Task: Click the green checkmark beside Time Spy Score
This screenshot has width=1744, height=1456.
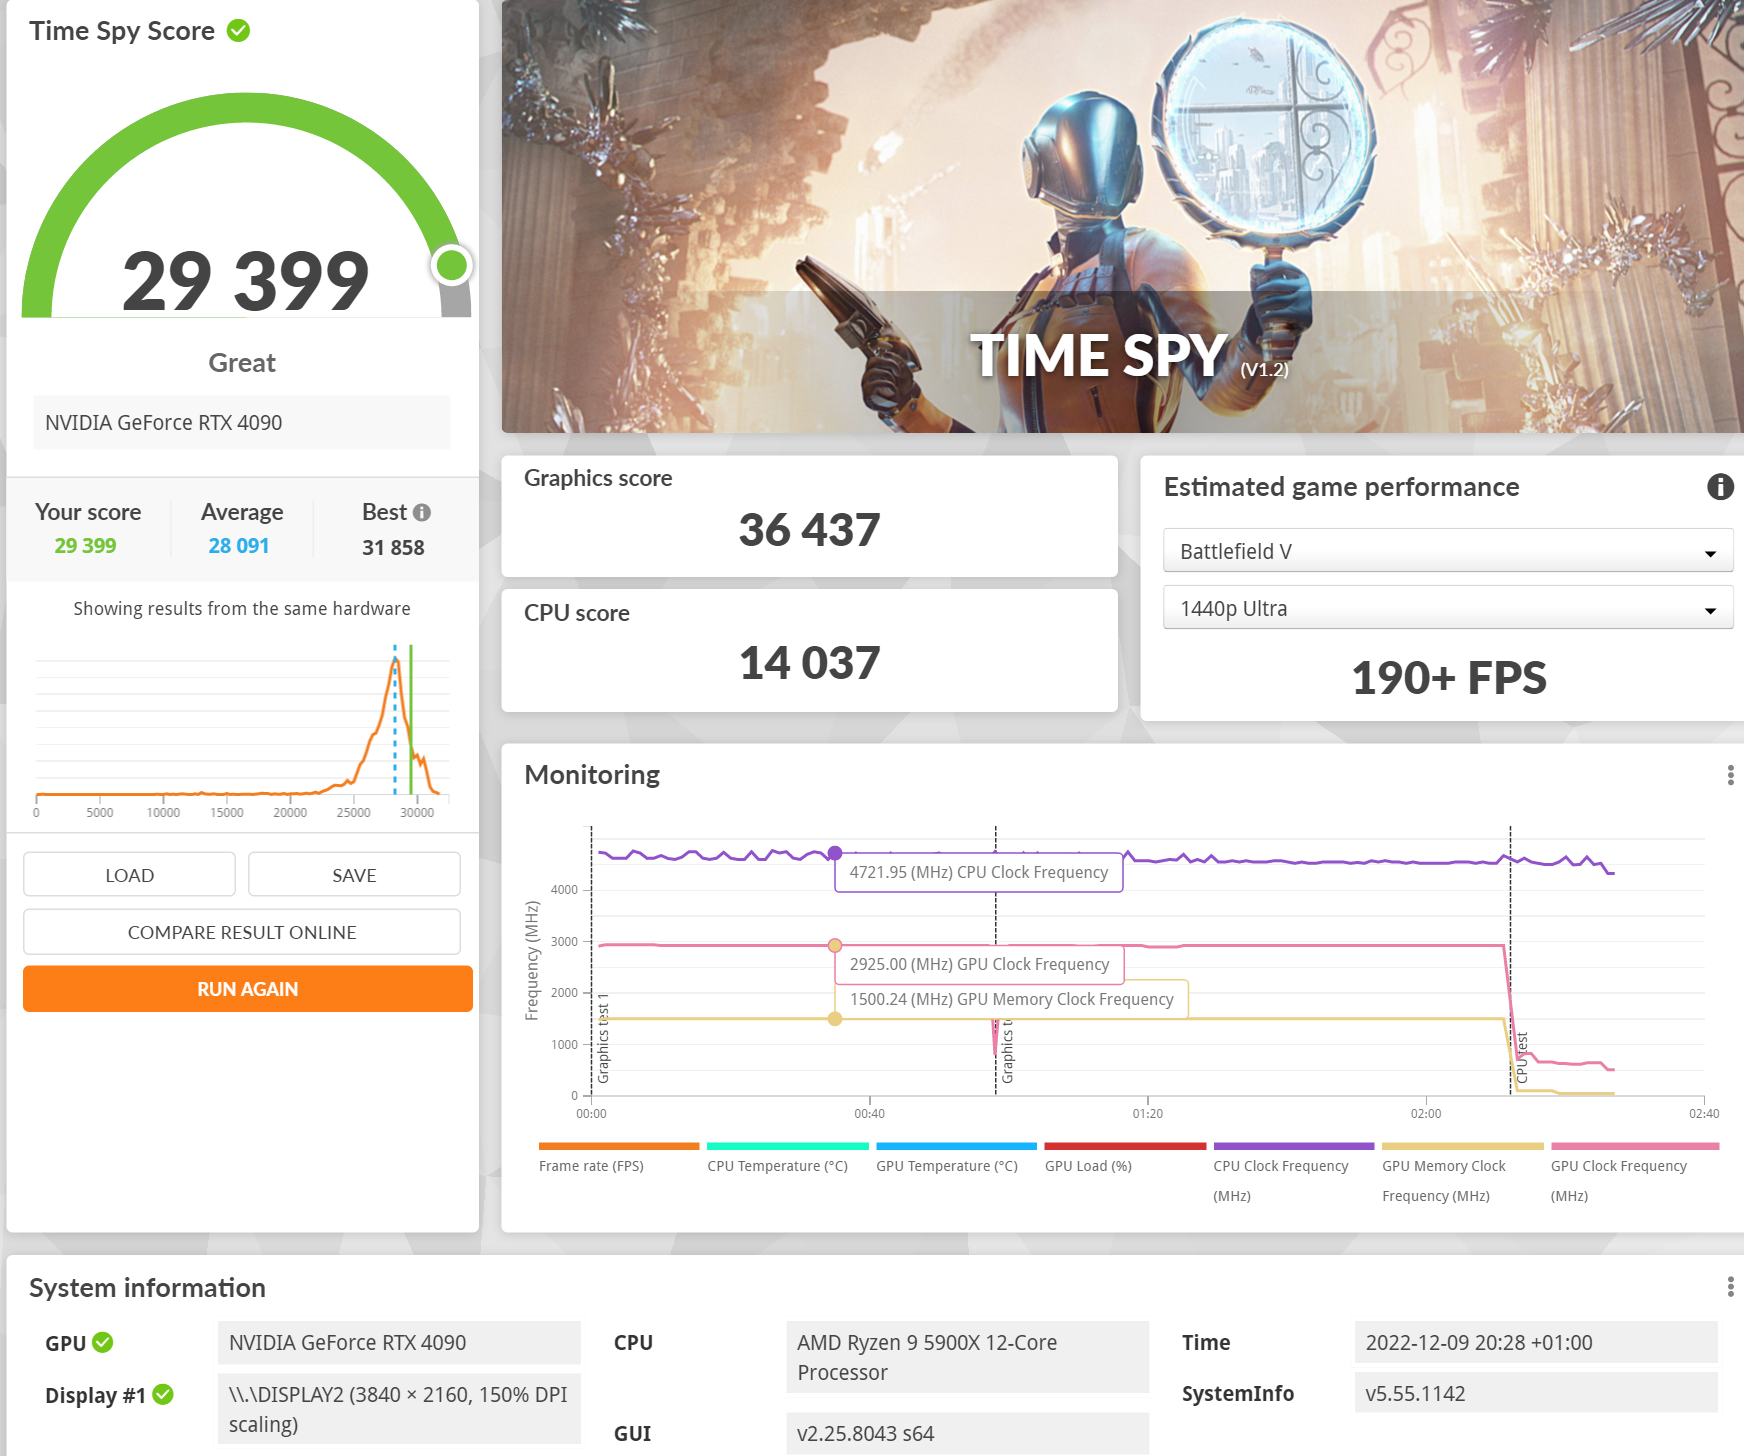Action: point(238,31)
